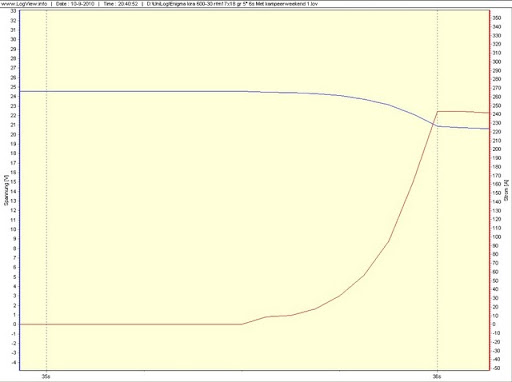Click the 160 tick on current axis
Viewport: 512px width, 382px height.
497,184
